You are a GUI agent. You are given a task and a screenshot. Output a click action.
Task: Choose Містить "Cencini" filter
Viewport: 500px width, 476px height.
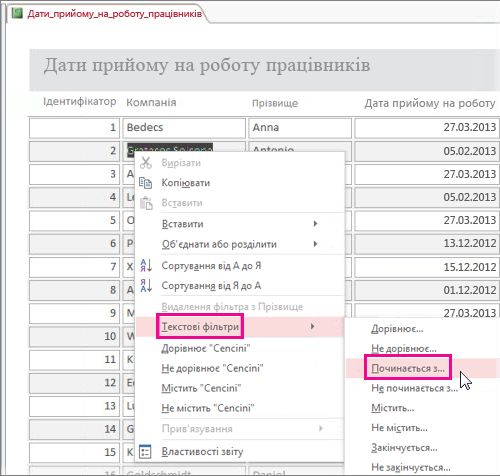(x=201, y=388)
